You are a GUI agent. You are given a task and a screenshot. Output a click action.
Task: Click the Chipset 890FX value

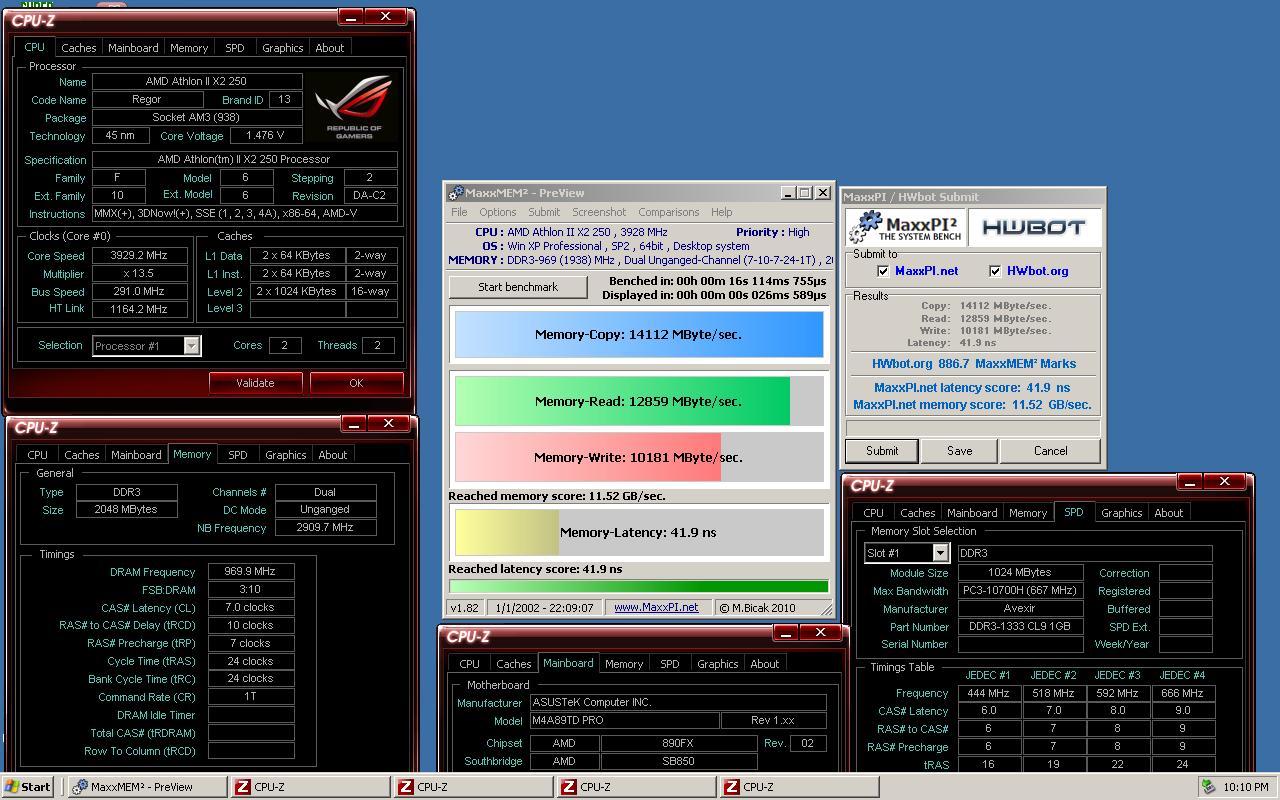pos(678,743)
